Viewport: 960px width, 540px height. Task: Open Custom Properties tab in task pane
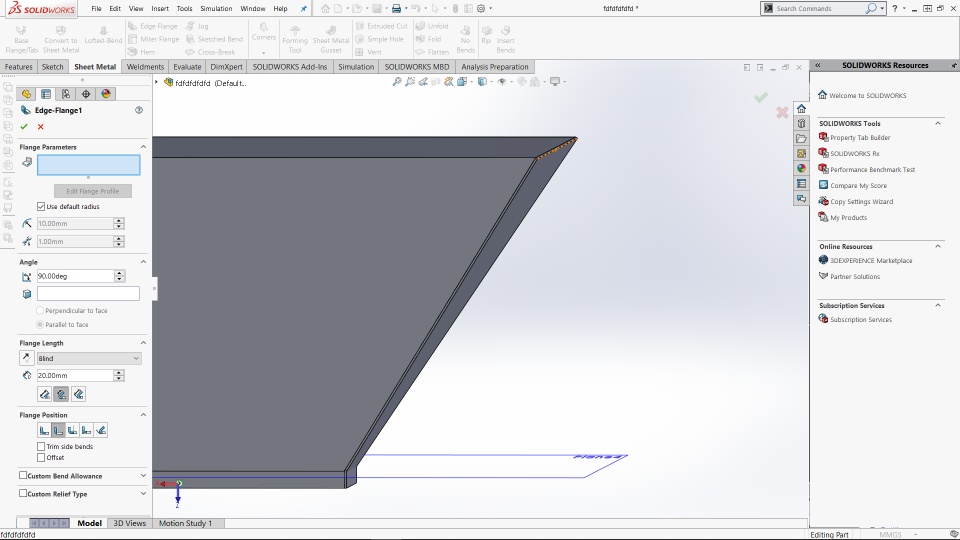coord(801,184)
